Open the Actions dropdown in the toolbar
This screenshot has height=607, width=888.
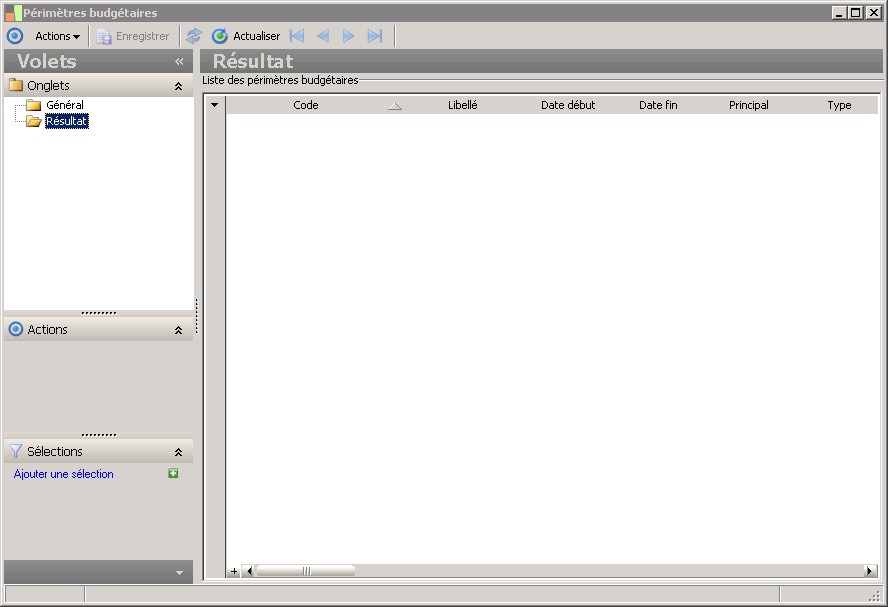click(x=57, y=36)
